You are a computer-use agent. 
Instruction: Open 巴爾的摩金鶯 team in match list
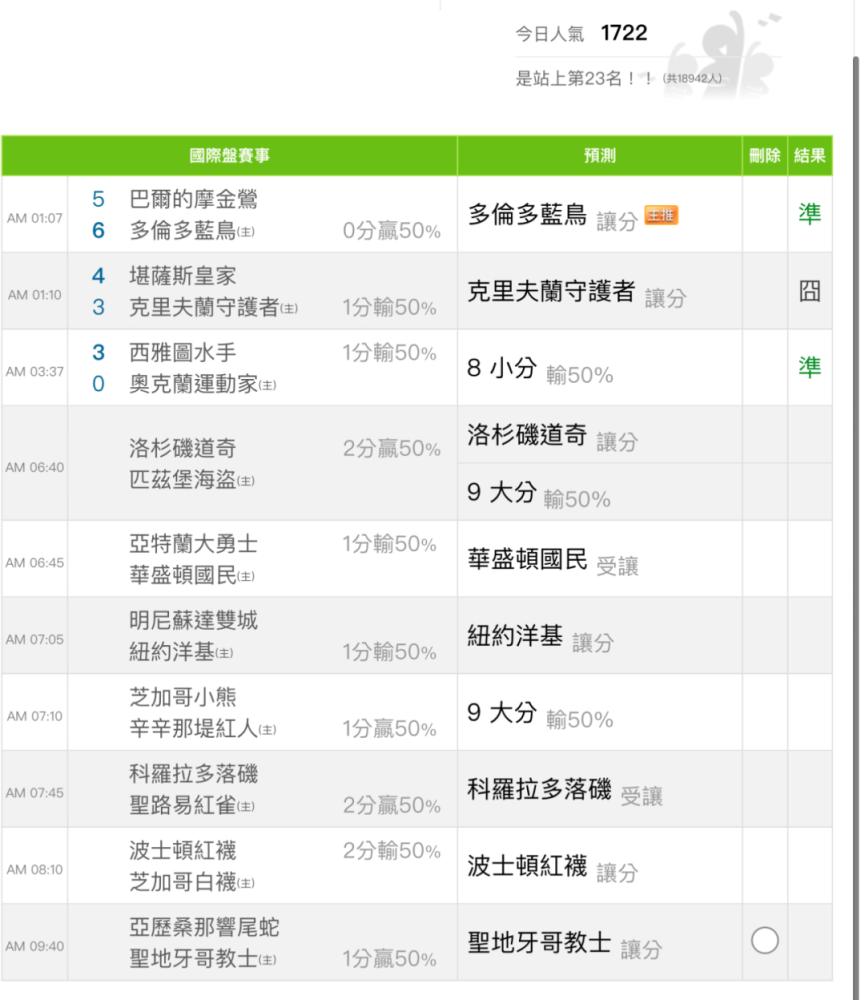193,199
